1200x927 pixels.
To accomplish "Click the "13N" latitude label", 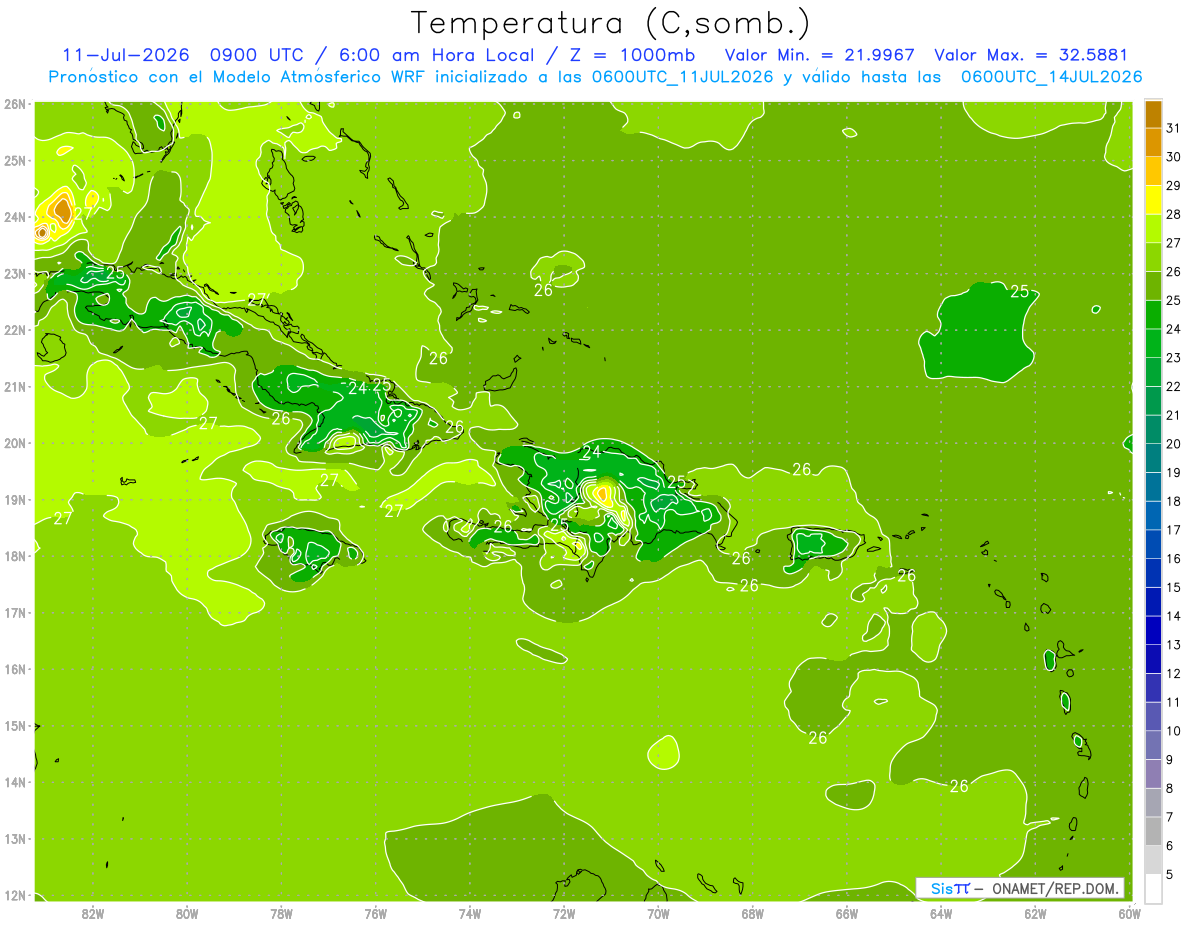I will (x=15, y=839).
